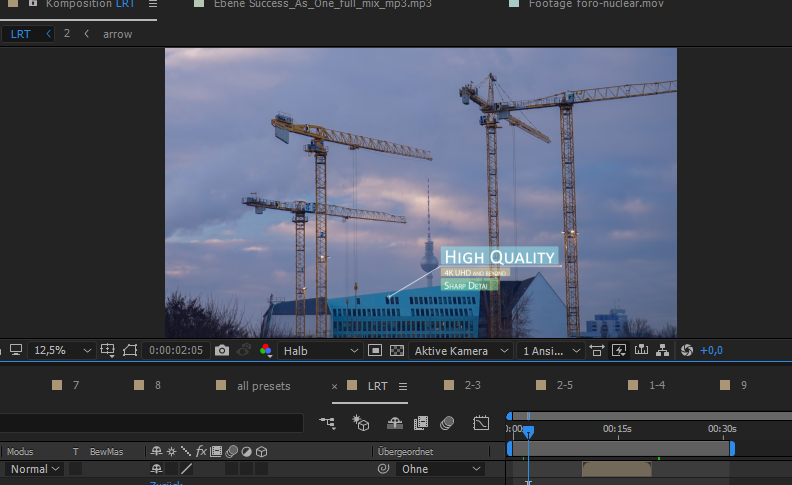Click the Modus column header
Image resolution: width=792 pixels, height=485 pixels.
[x=20, y=451]
